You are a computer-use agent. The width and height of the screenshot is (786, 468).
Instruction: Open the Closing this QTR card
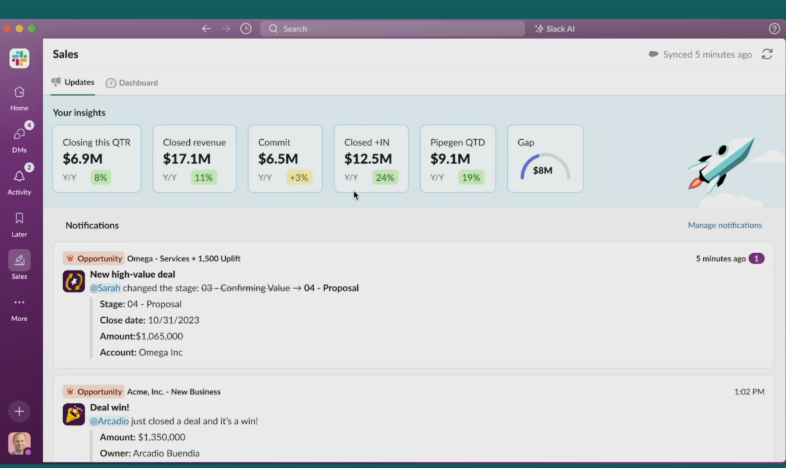pyautogui.click(x=97, y=158)
